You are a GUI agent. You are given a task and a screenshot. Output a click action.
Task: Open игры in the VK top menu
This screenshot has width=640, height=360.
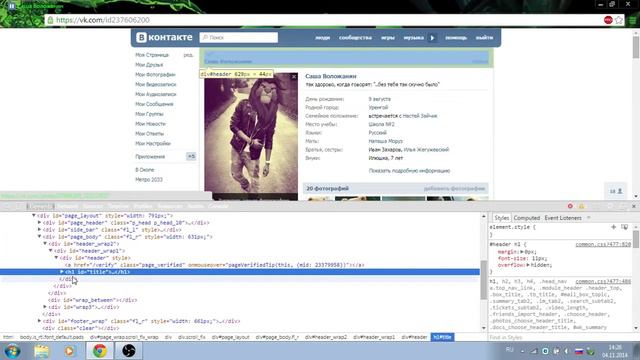[x=388, y=38]
